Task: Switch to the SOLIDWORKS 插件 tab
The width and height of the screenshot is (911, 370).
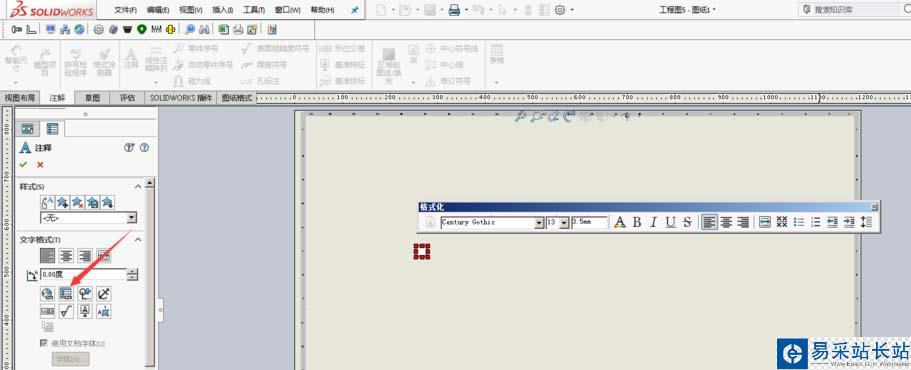Action: [181, 98]
